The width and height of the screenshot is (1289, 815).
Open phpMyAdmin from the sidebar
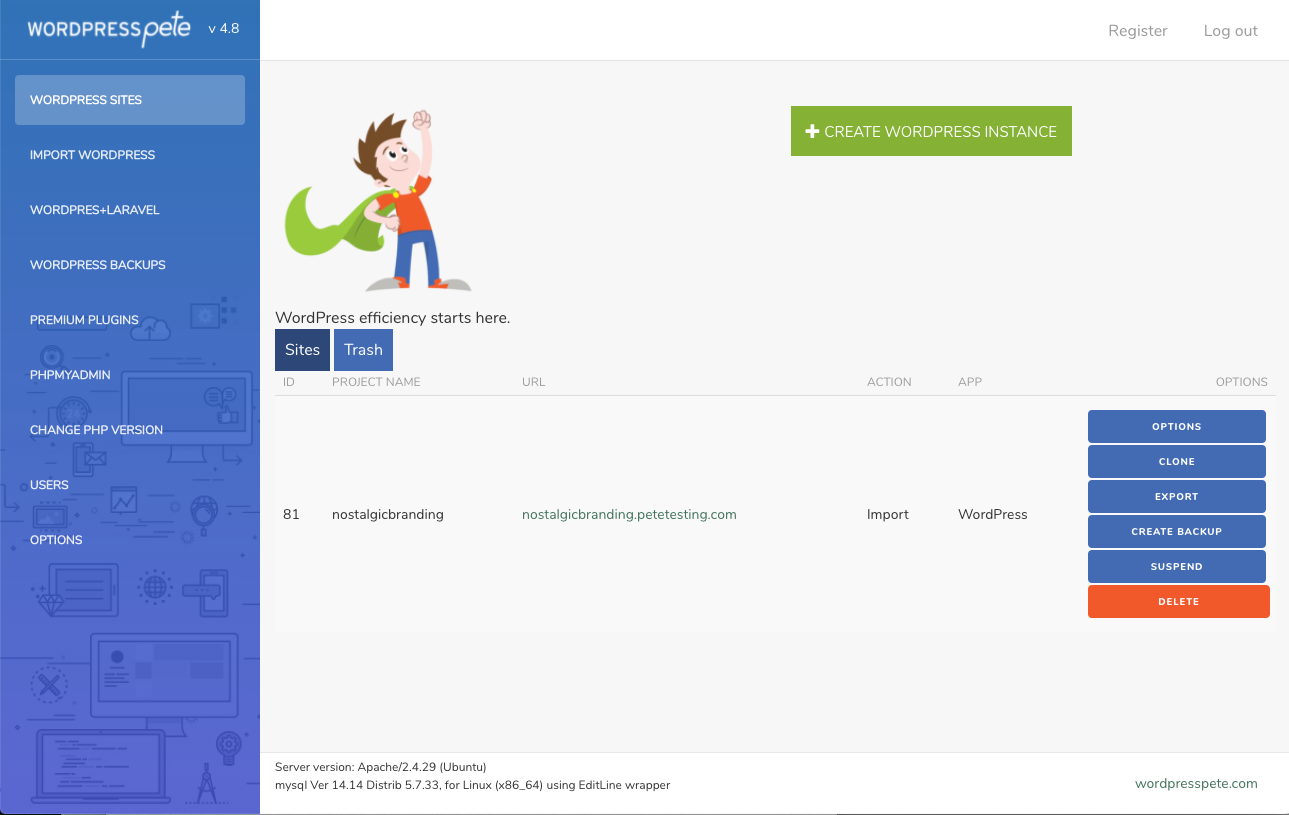coord(130,375)
